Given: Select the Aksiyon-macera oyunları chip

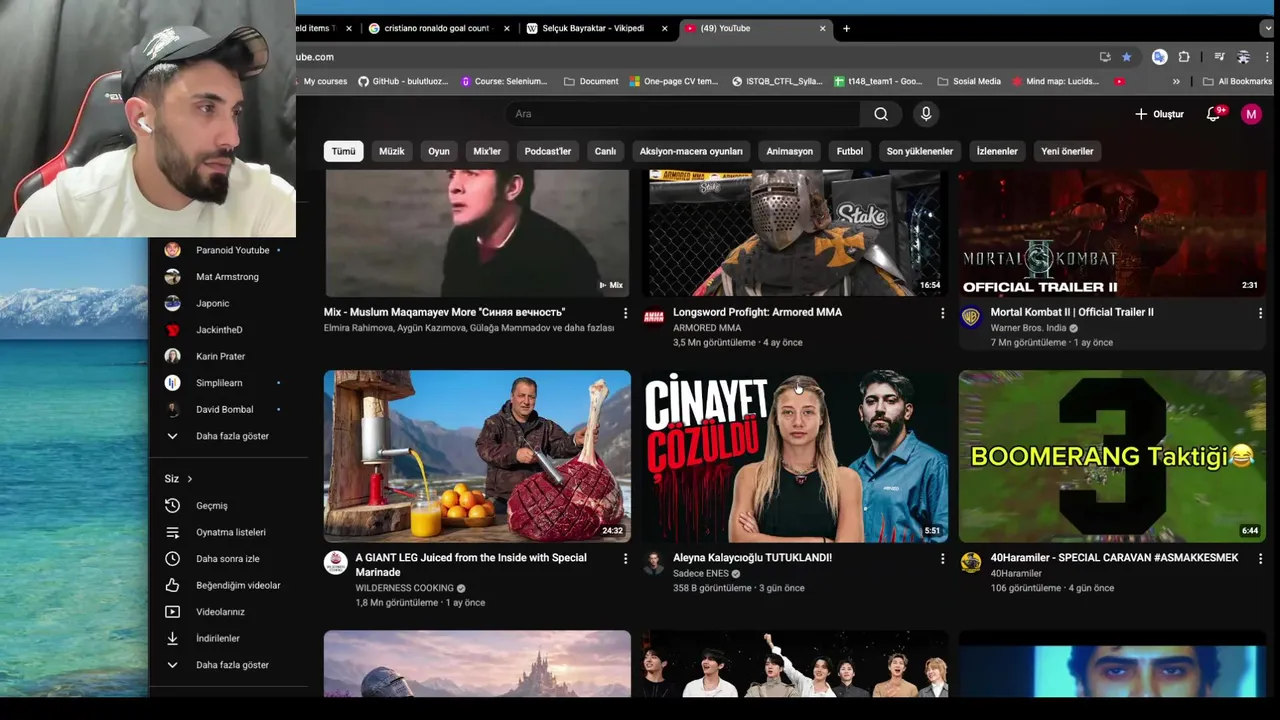Looking at the screenshot, I should pyautogui.click(x=691, y=151).
